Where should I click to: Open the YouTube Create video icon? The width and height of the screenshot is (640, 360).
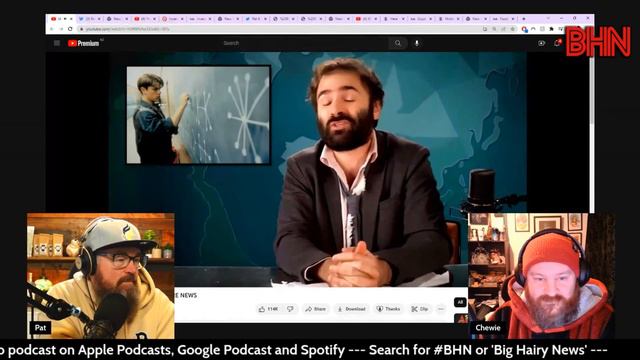coord(541,43)
